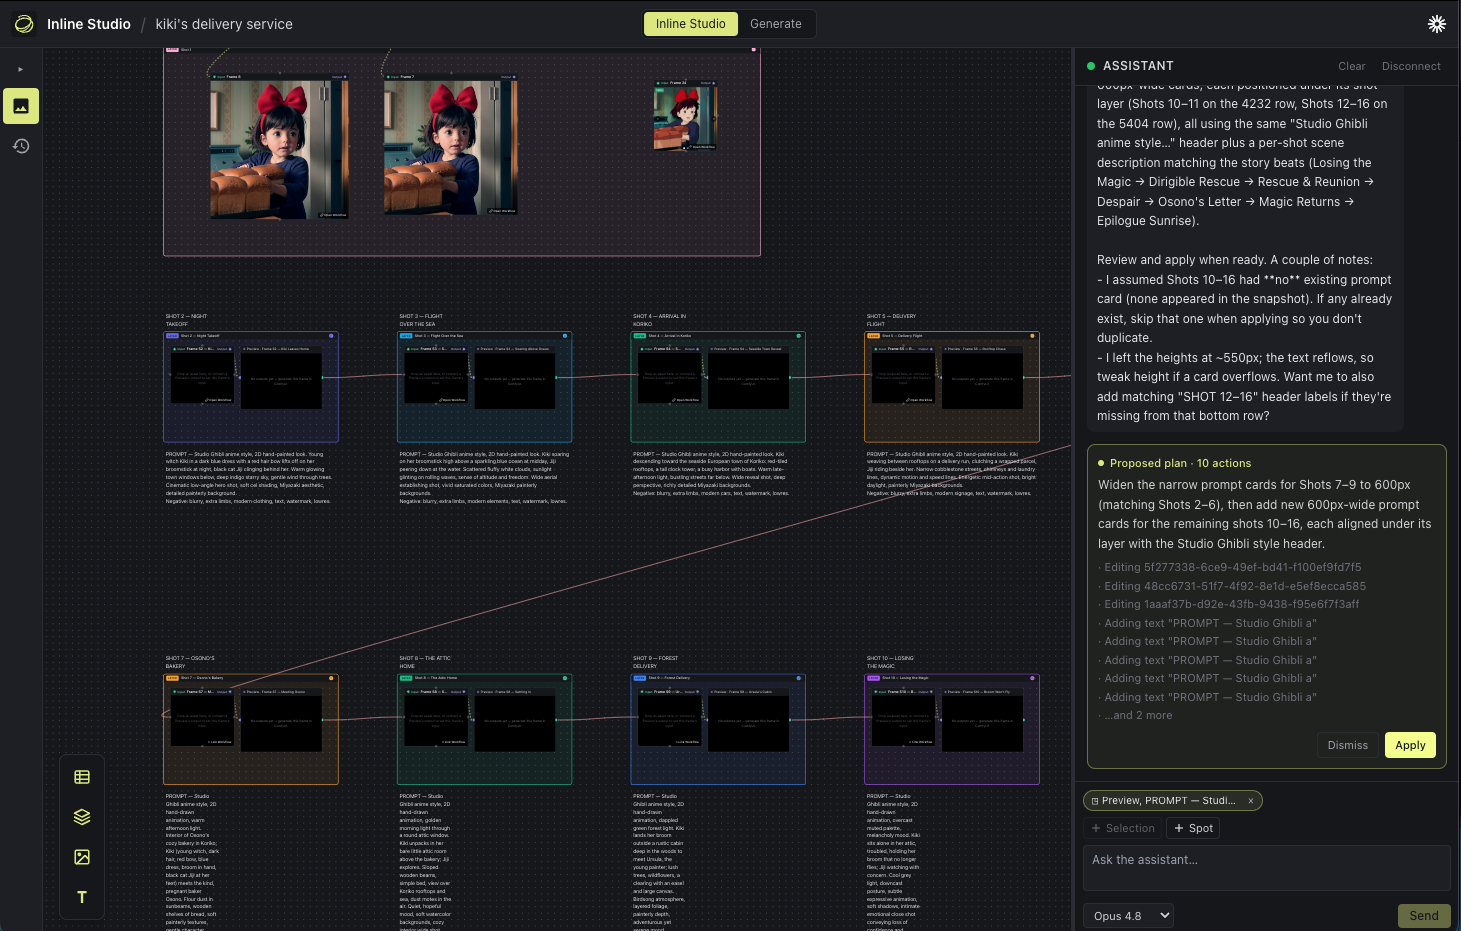Click the Shot 4 Arrival in Koriko color dot
Image resolution: width=1461 pixels, height=931 pixels.
click(x=798, y=336)
